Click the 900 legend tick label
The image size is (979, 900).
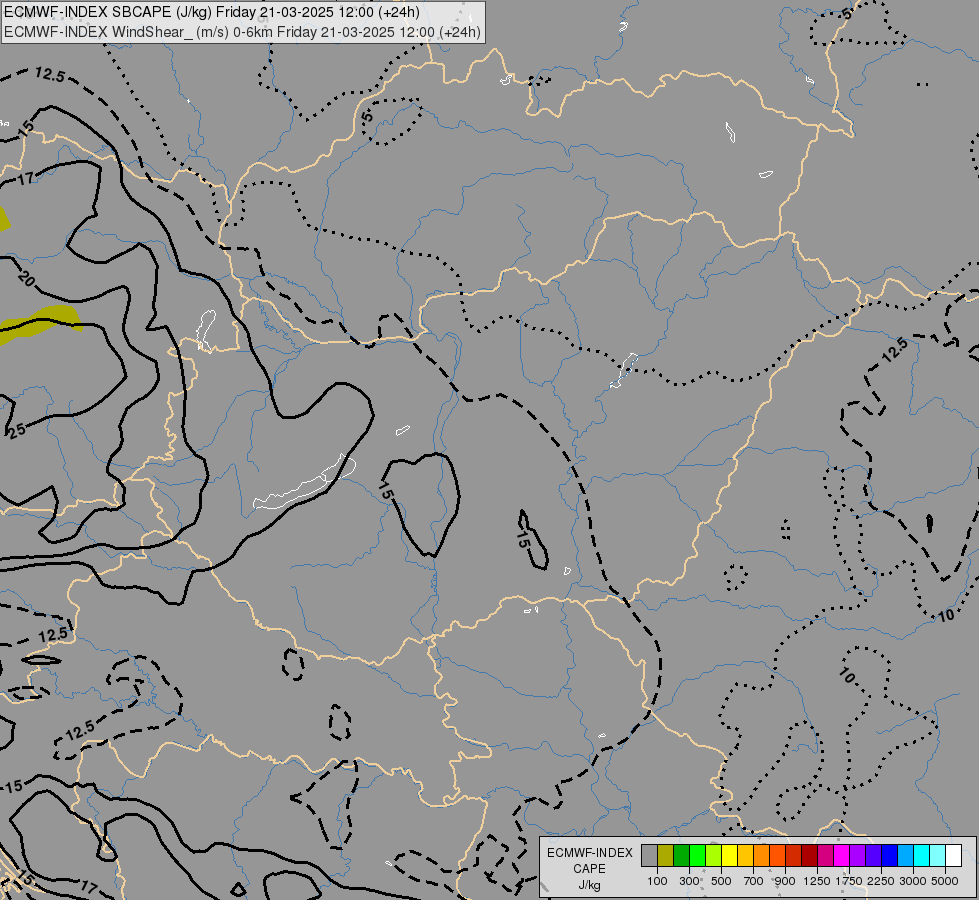(785, 881)
